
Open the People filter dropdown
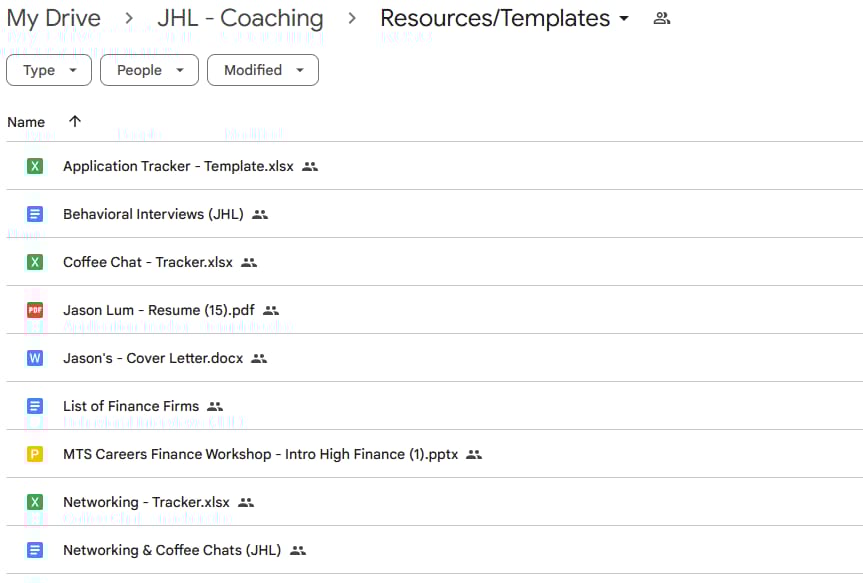coord(149,70)
